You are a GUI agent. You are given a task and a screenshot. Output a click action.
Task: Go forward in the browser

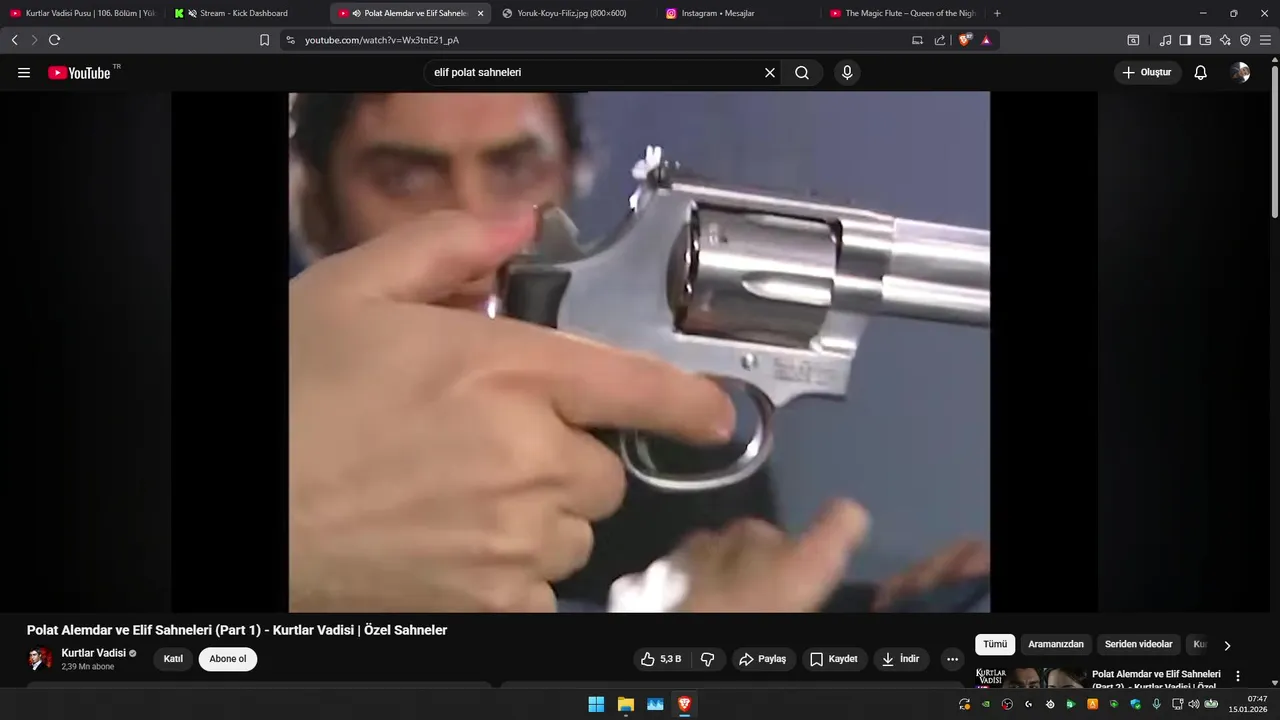click(x=34, y=40)
